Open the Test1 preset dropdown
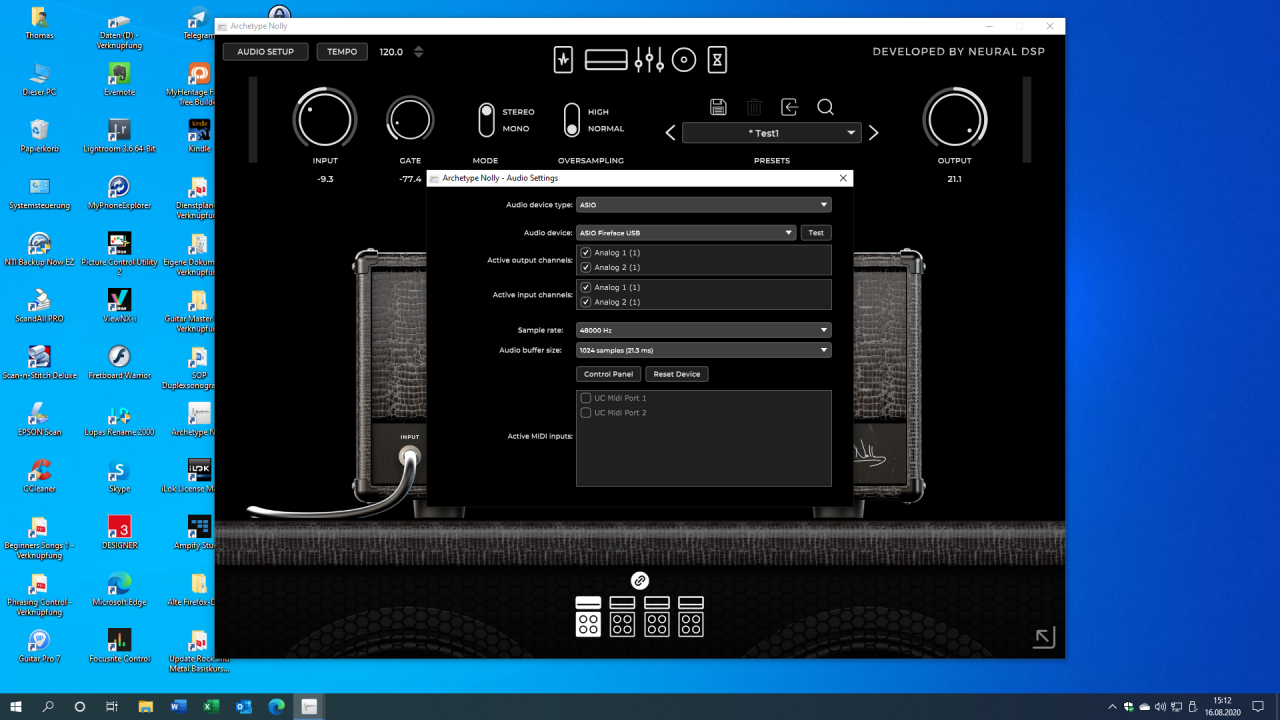The image size is (1280, 720). (x=772, y=133)
